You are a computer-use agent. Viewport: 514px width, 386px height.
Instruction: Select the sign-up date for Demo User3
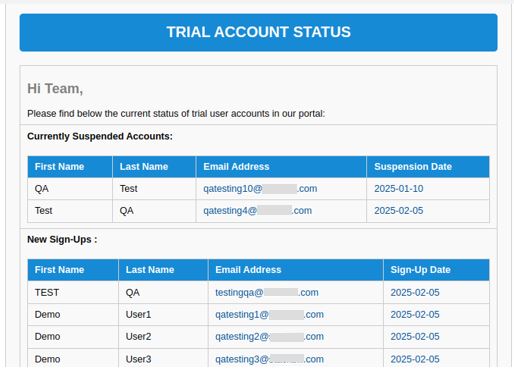click(415, 359)
